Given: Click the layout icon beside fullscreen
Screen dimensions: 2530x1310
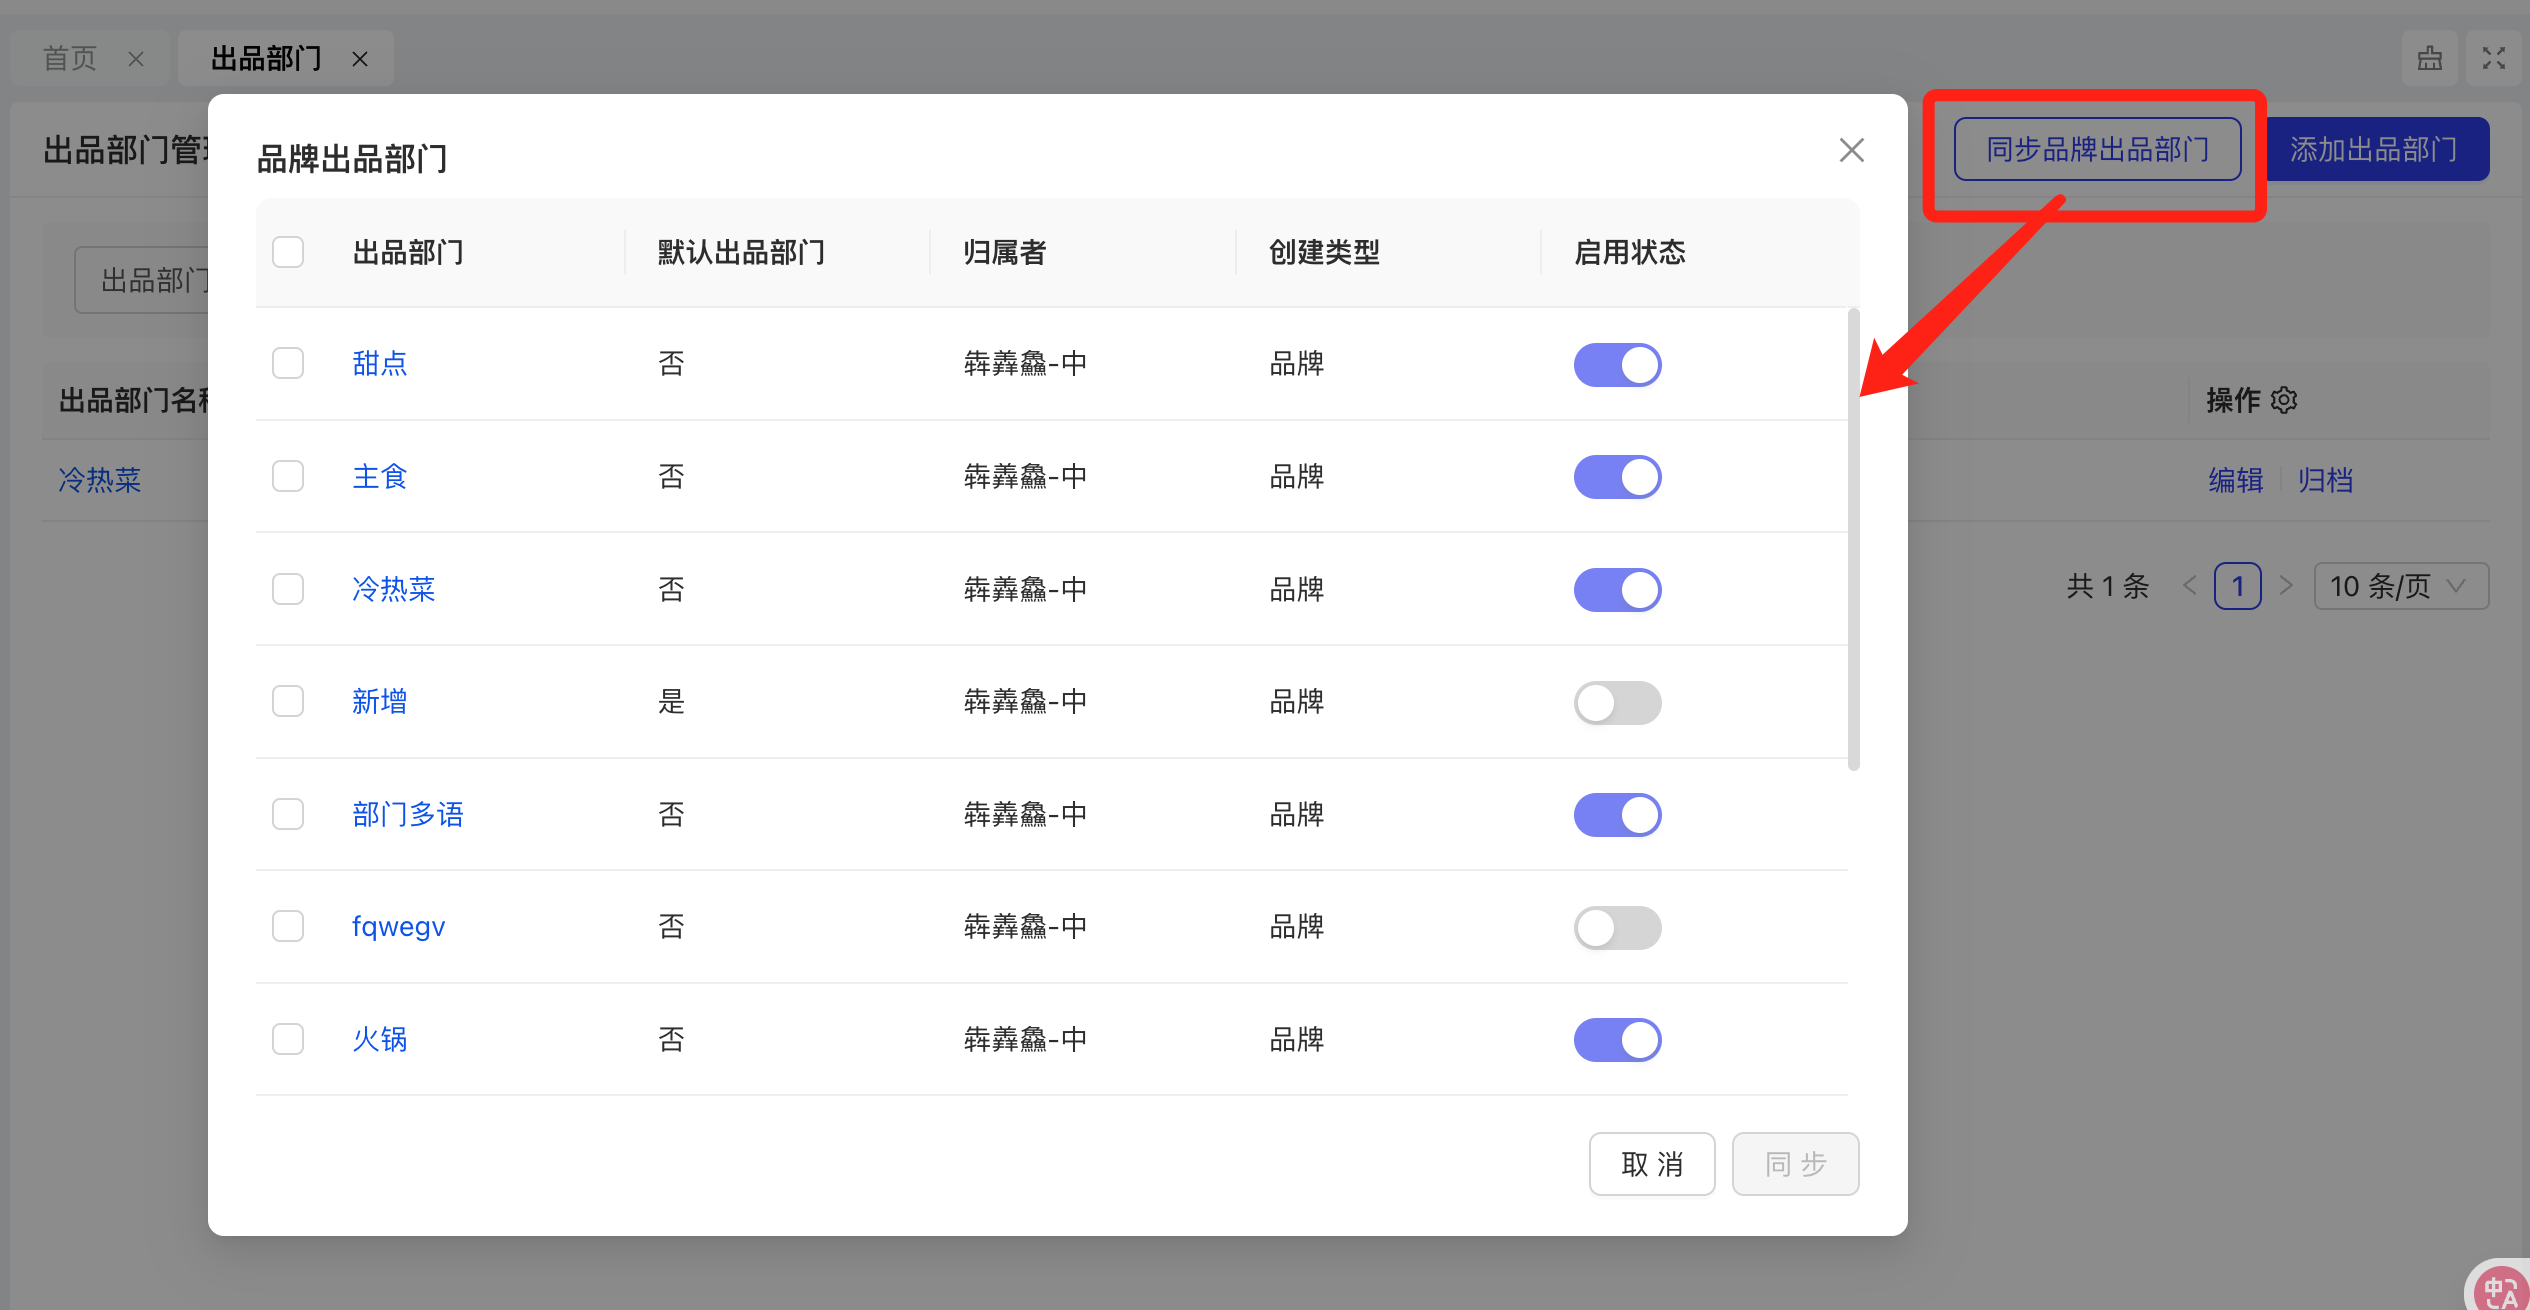Looking at the screenshot, I should [x=2429, y=59].
